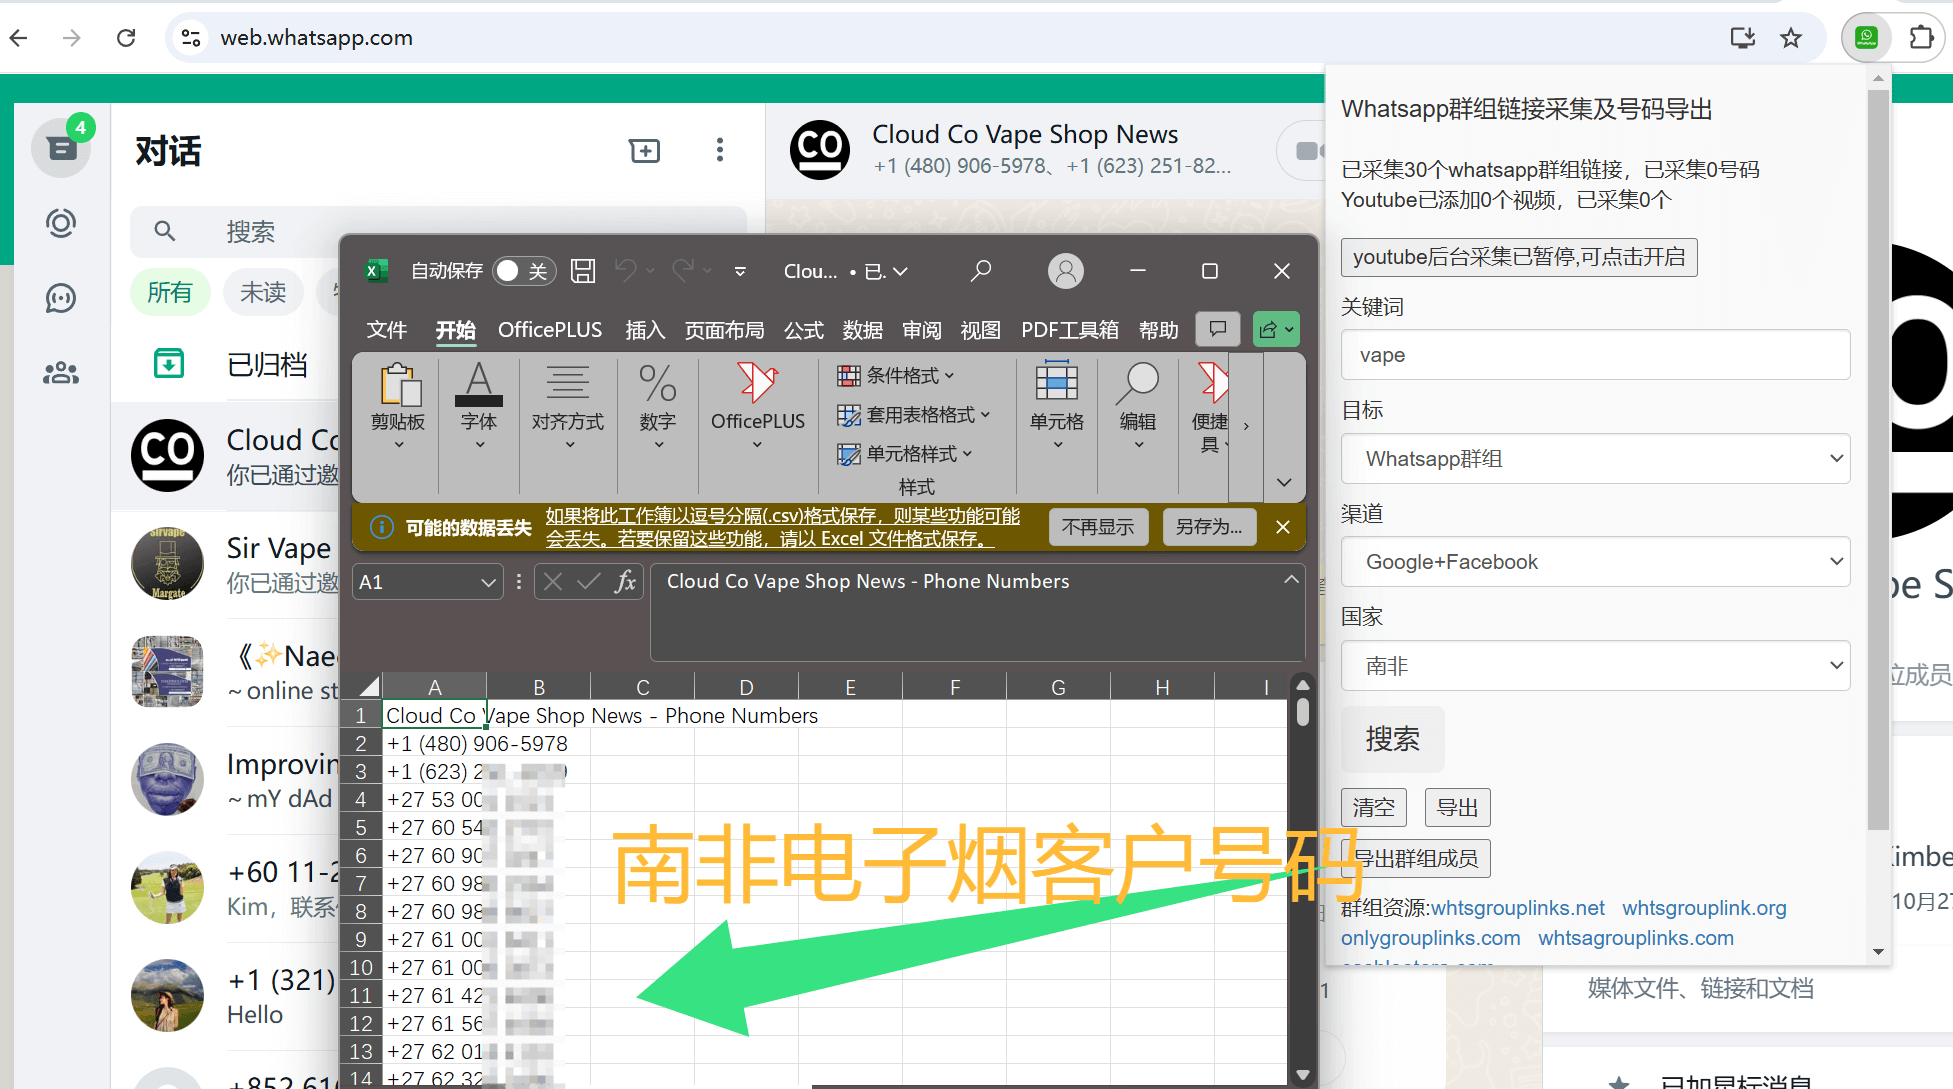Bookmark this page with star icon

(x=1791, y=38)
